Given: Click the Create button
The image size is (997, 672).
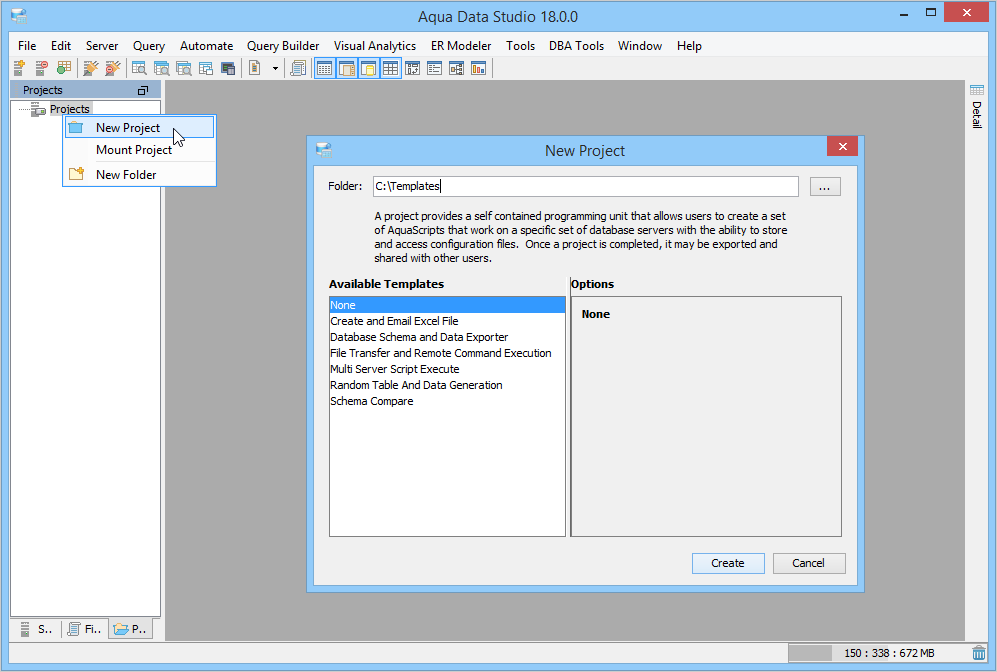Looking at the screenshot, I should pyautogui.click(x=728, y=563).
